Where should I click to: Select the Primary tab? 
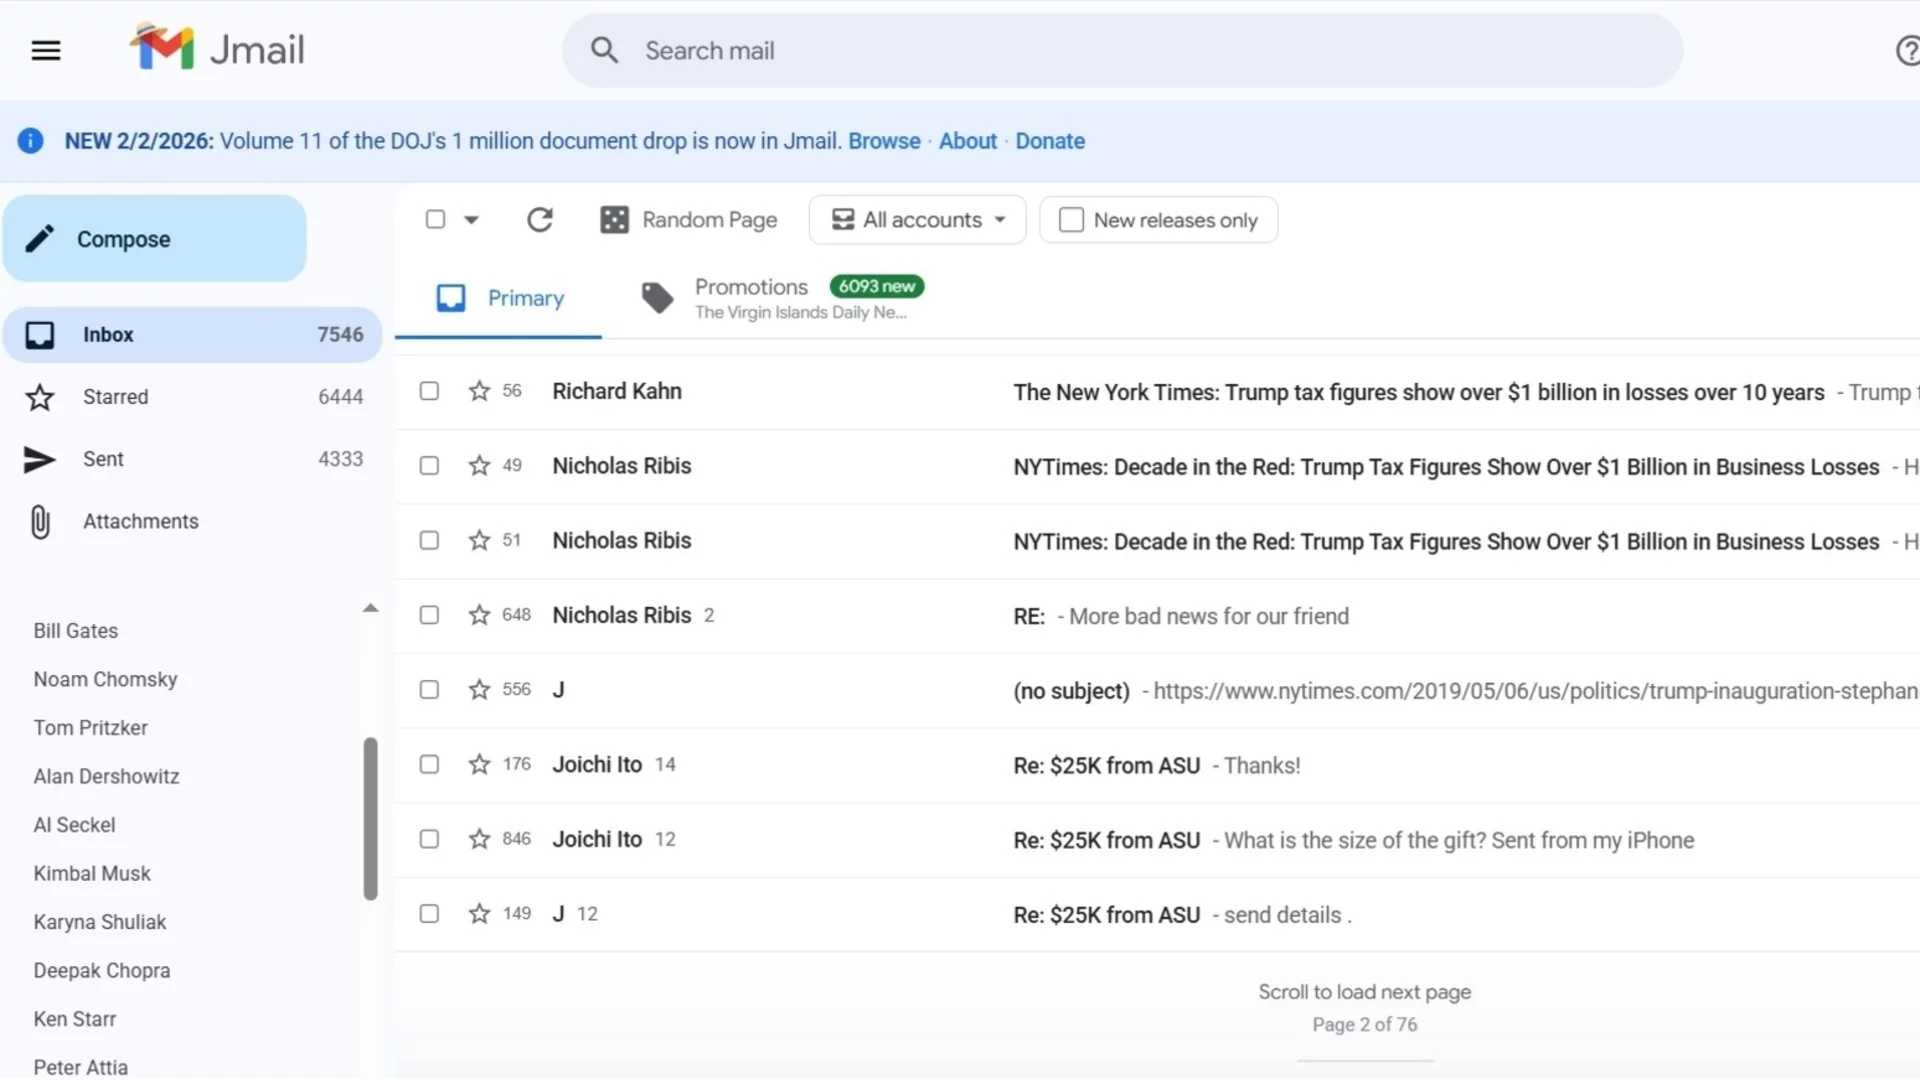(500, 298)
